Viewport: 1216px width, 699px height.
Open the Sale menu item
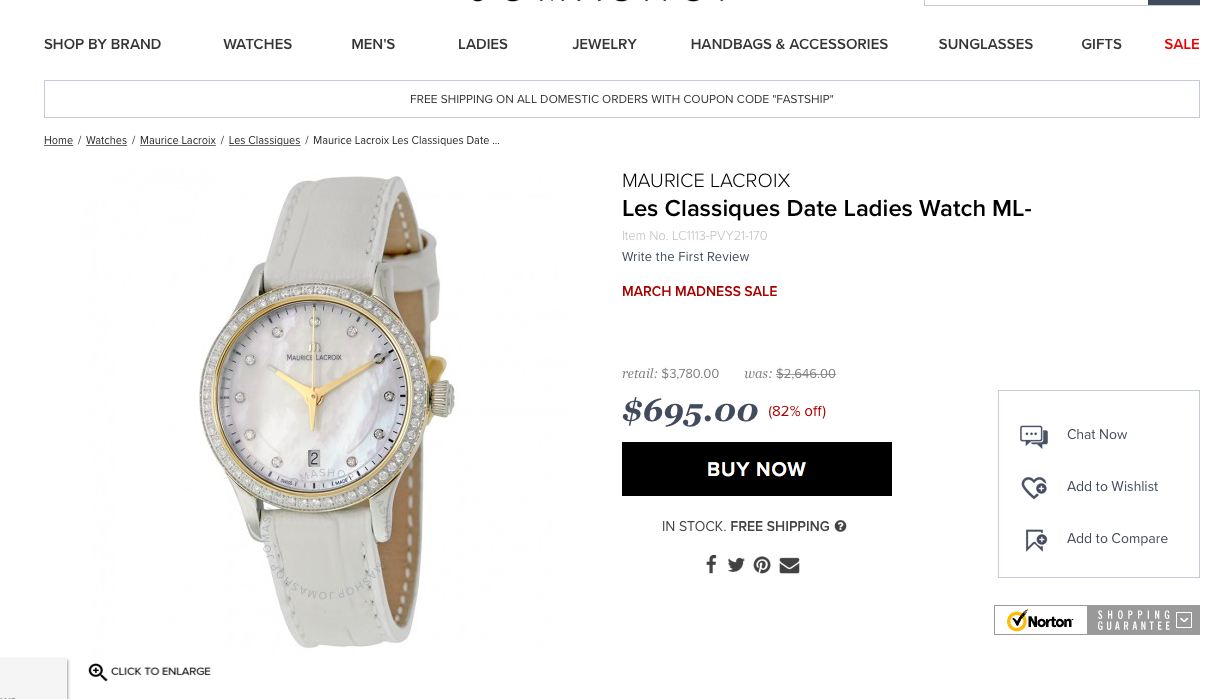click(x=1181, y=44)
